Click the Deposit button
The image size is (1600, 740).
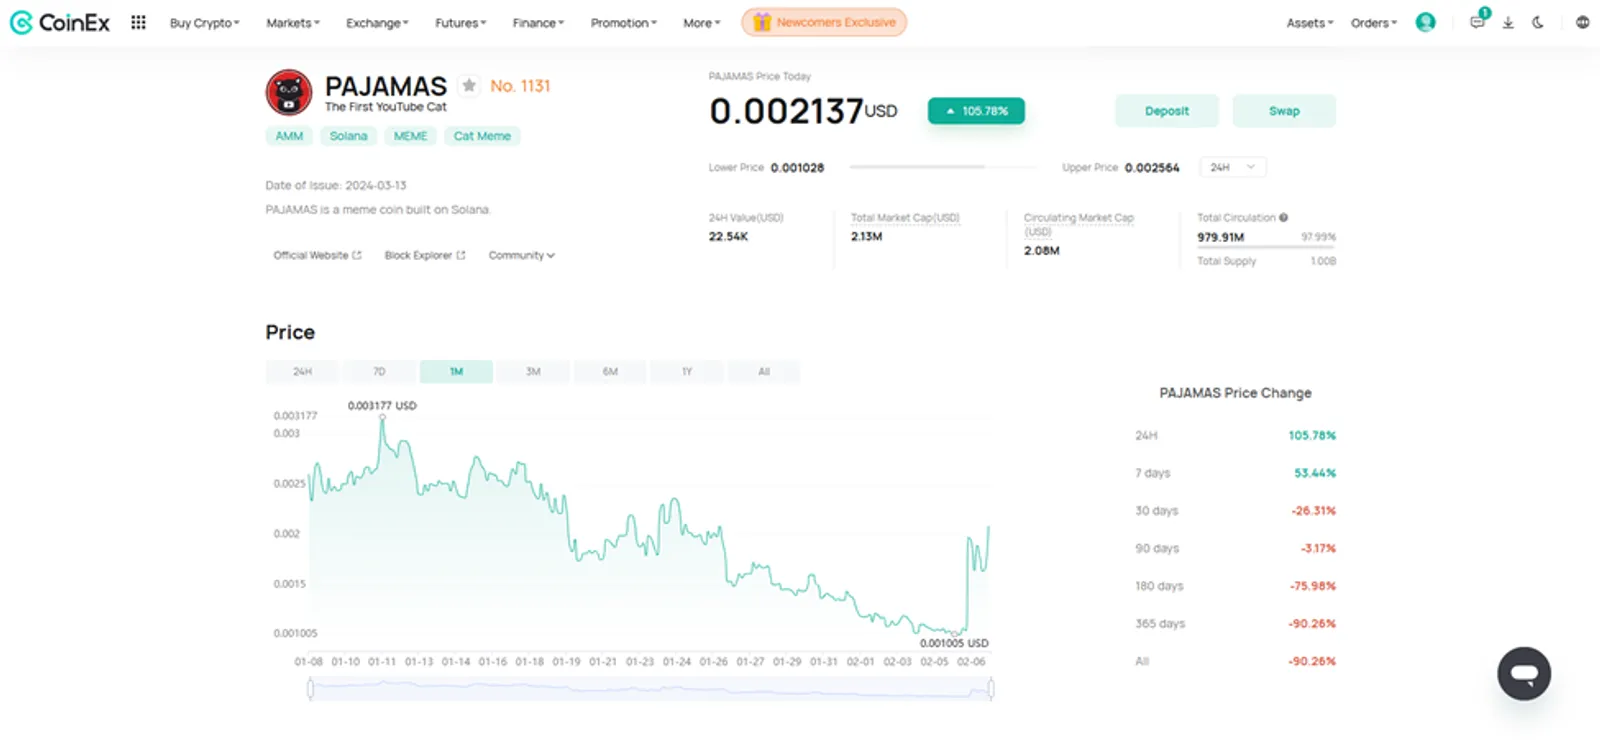[1167, 111]
